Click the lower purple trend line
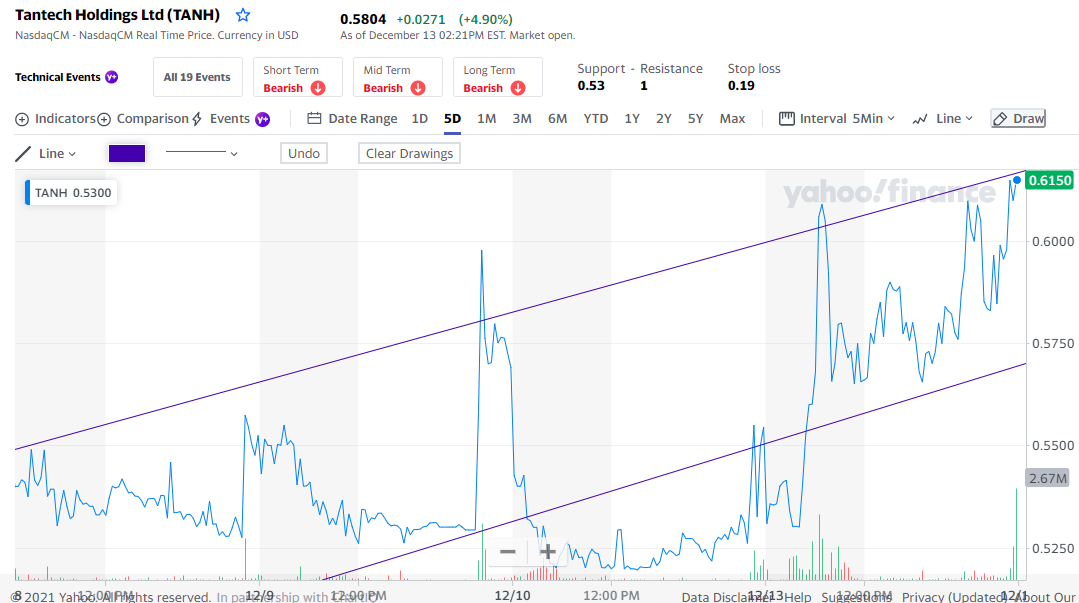The image size is (1079, 603). pyautogui.click(x=674, y=472)
